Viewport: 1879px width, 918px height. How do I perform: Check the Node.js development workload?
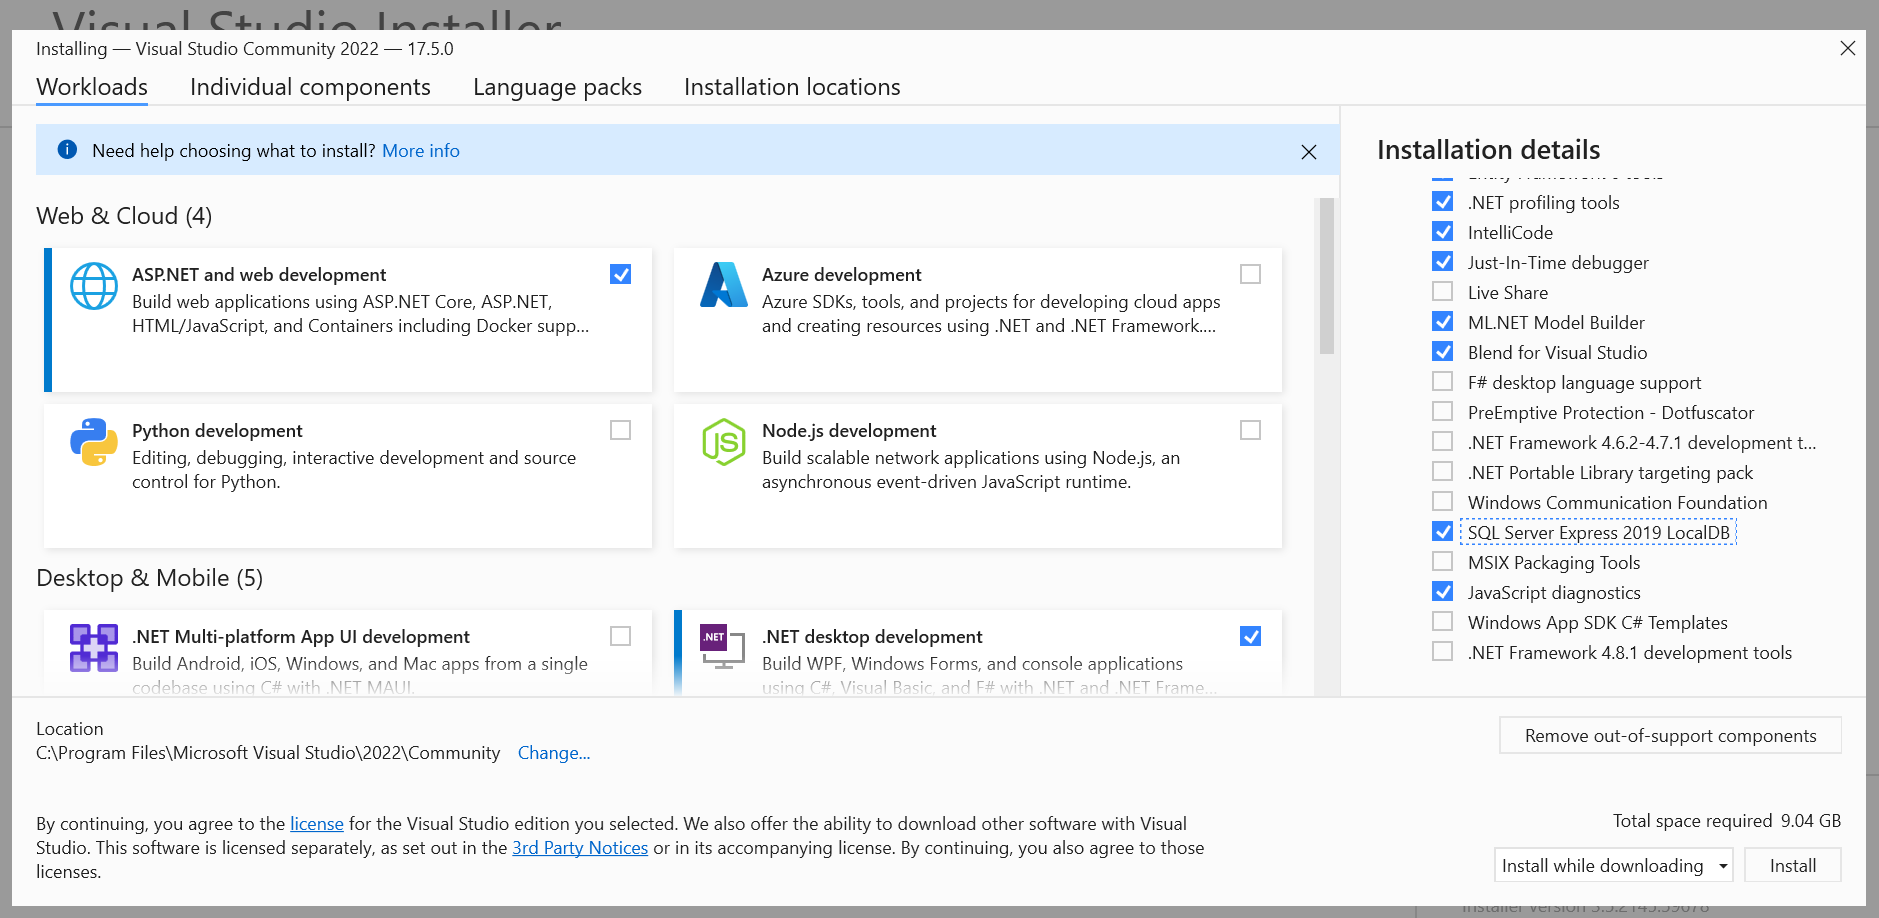1251,430
